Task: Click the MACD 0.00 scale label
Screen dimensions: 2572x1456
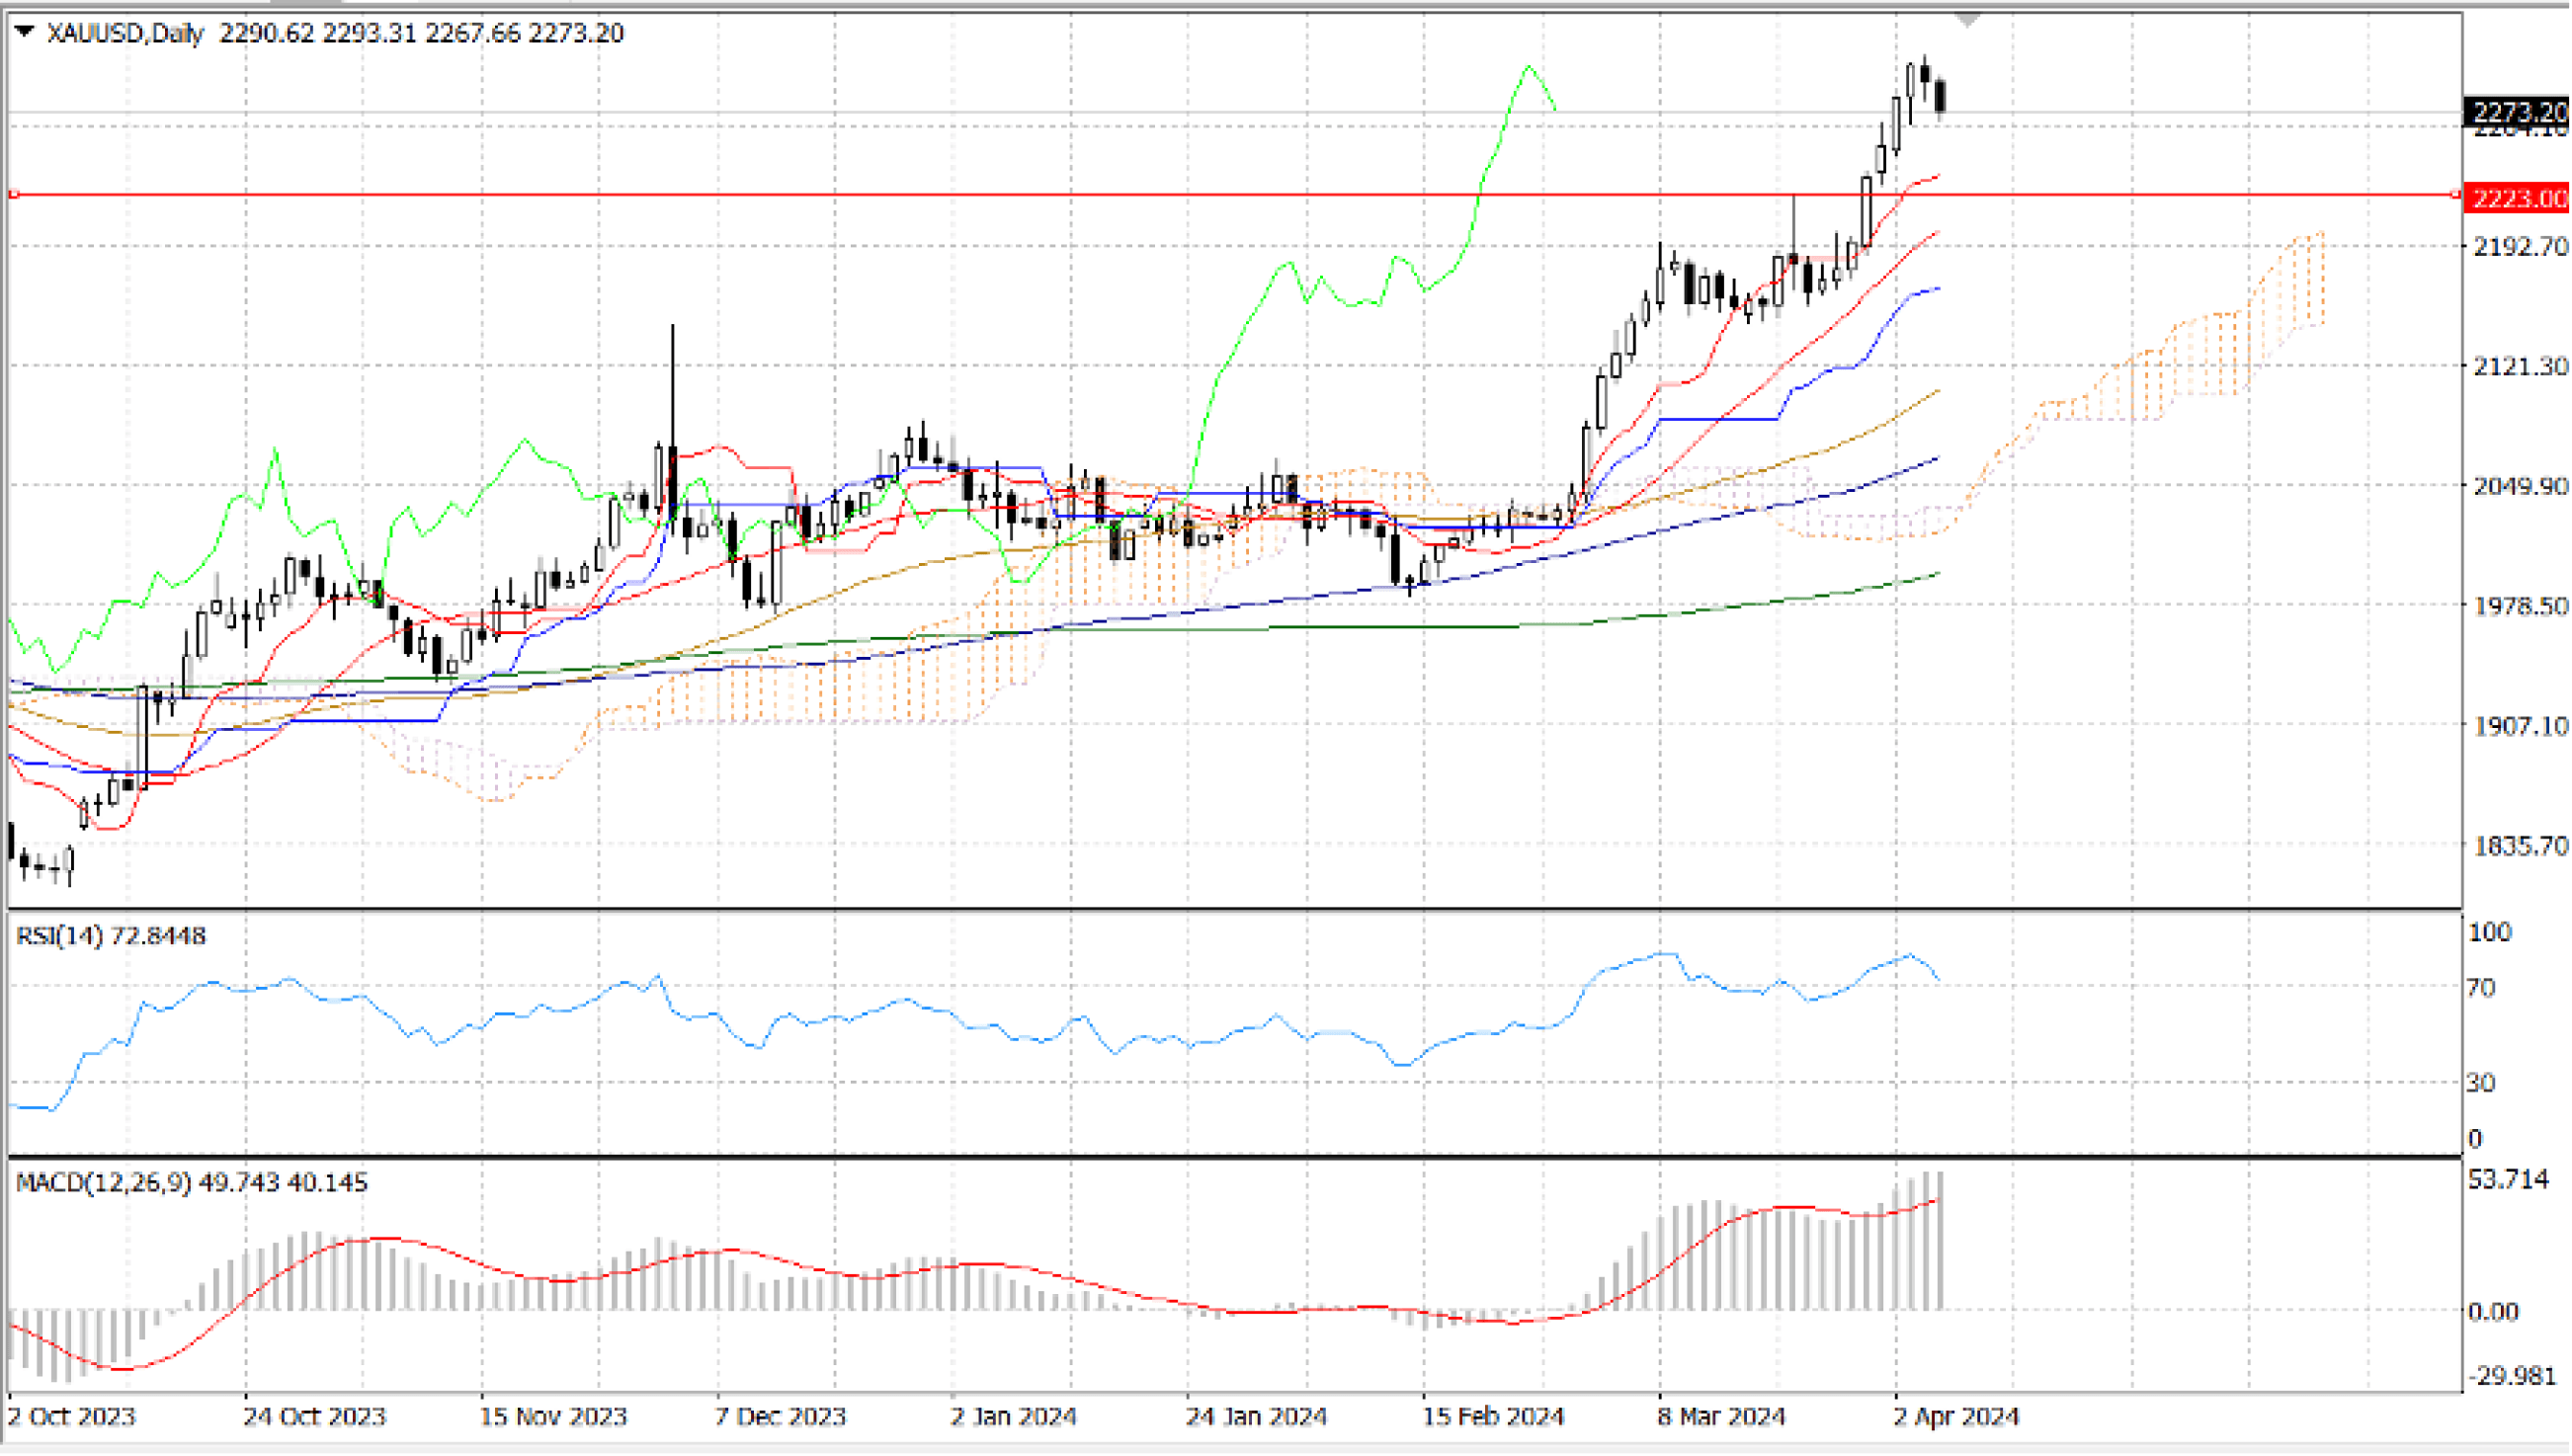Action: click(2493, 1311)
